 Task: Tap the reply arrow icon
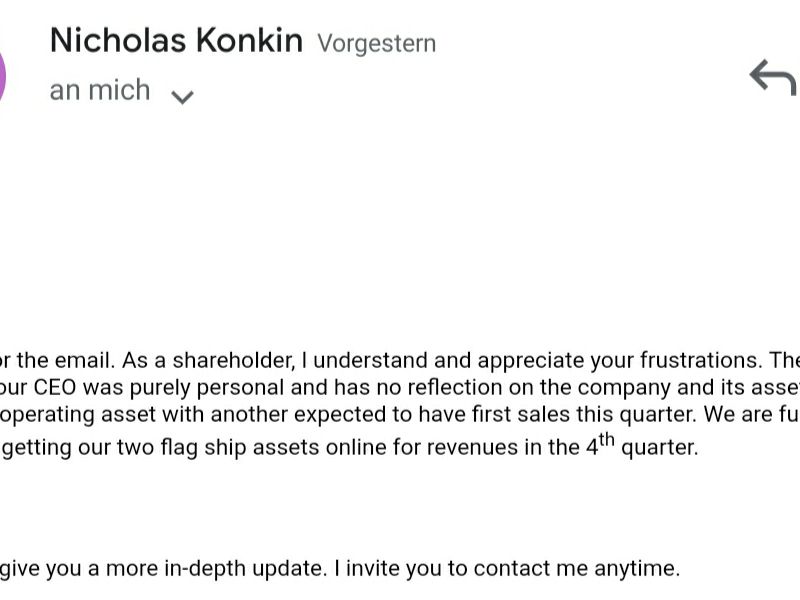773,78
